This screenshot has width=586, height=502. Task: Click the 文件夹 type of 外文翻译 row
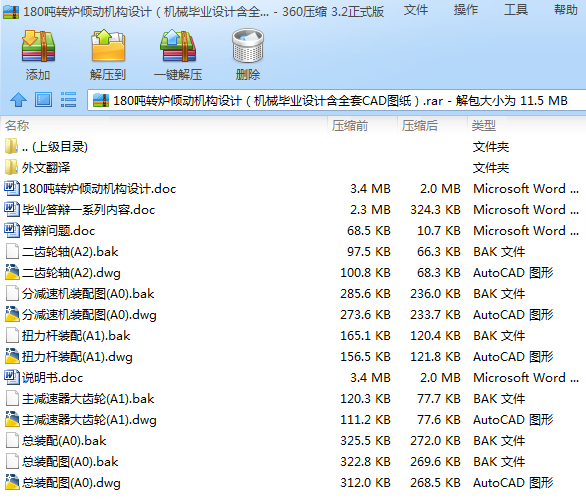491,167
